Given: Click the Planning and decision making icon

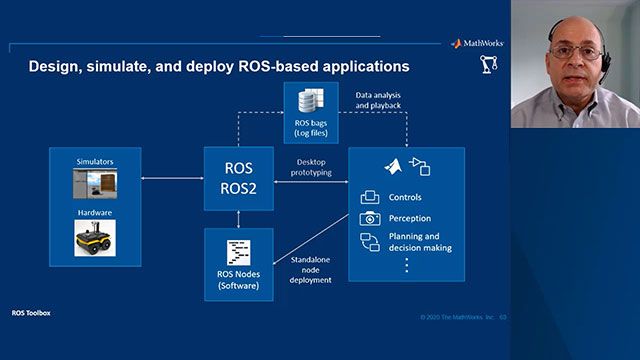Looking at the screenshot, I should coord(370,242).
